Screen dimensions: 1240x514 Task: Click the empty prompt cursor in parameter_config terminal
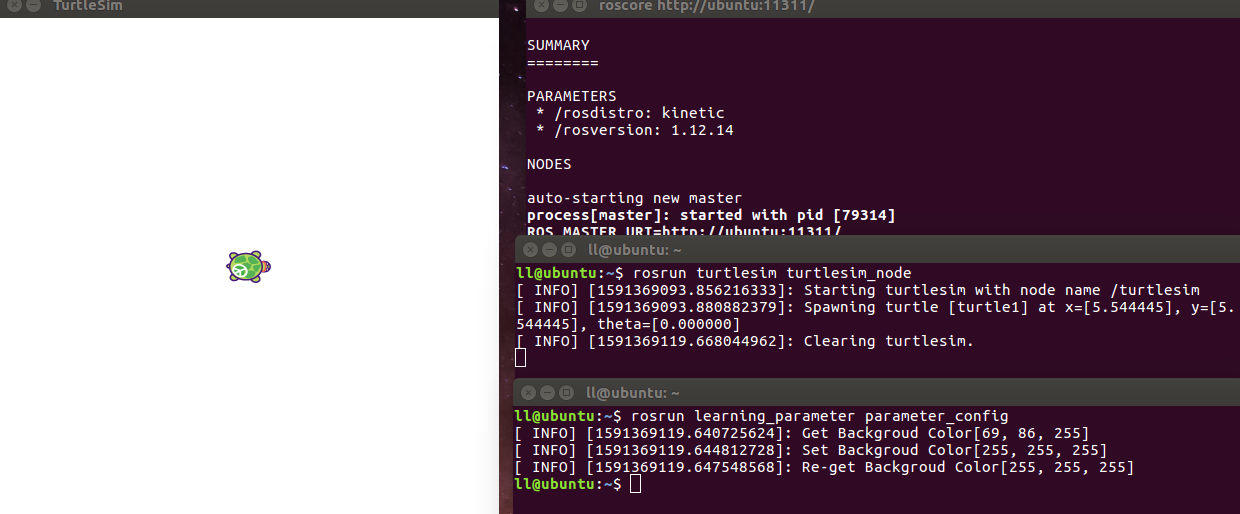coord(636,484)
